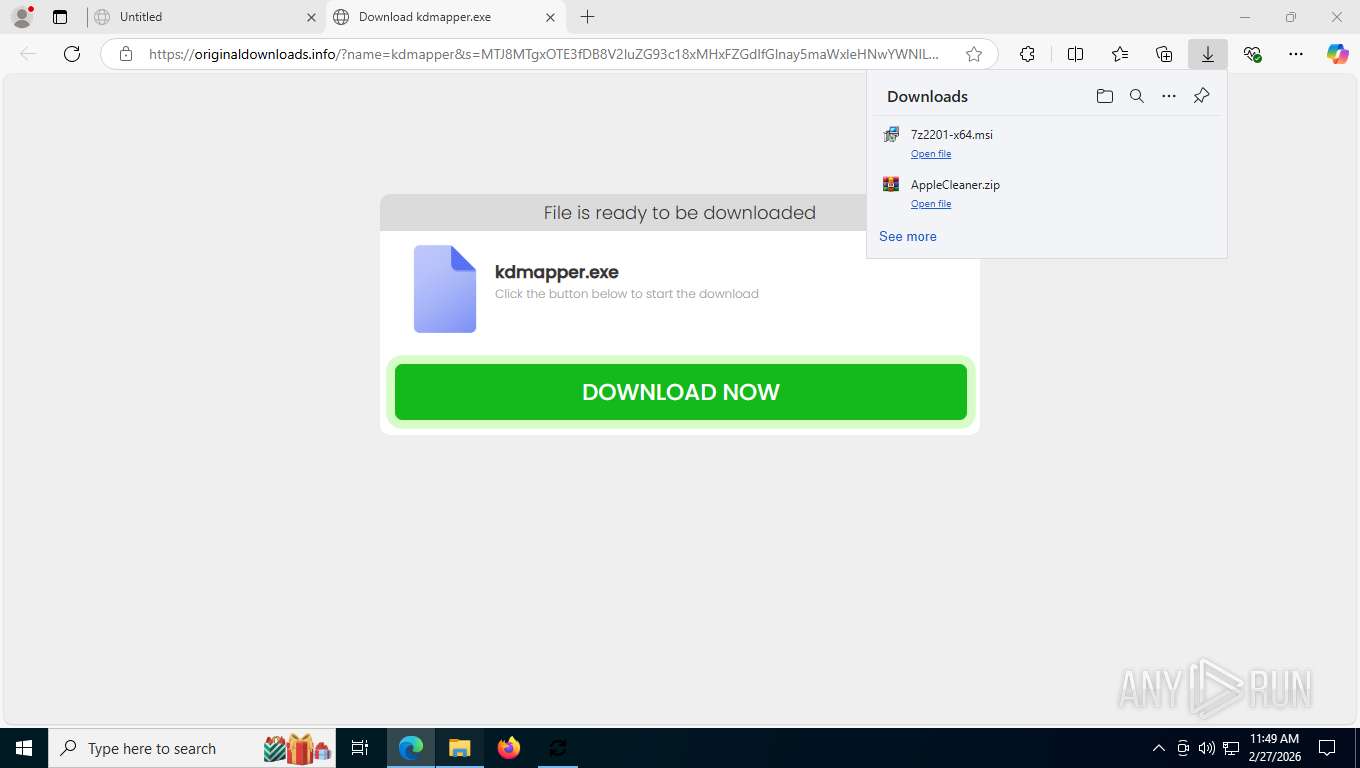Screen dimensions: 1360x768
Task: Close the Untitled tab
Action: pos(311,17)
